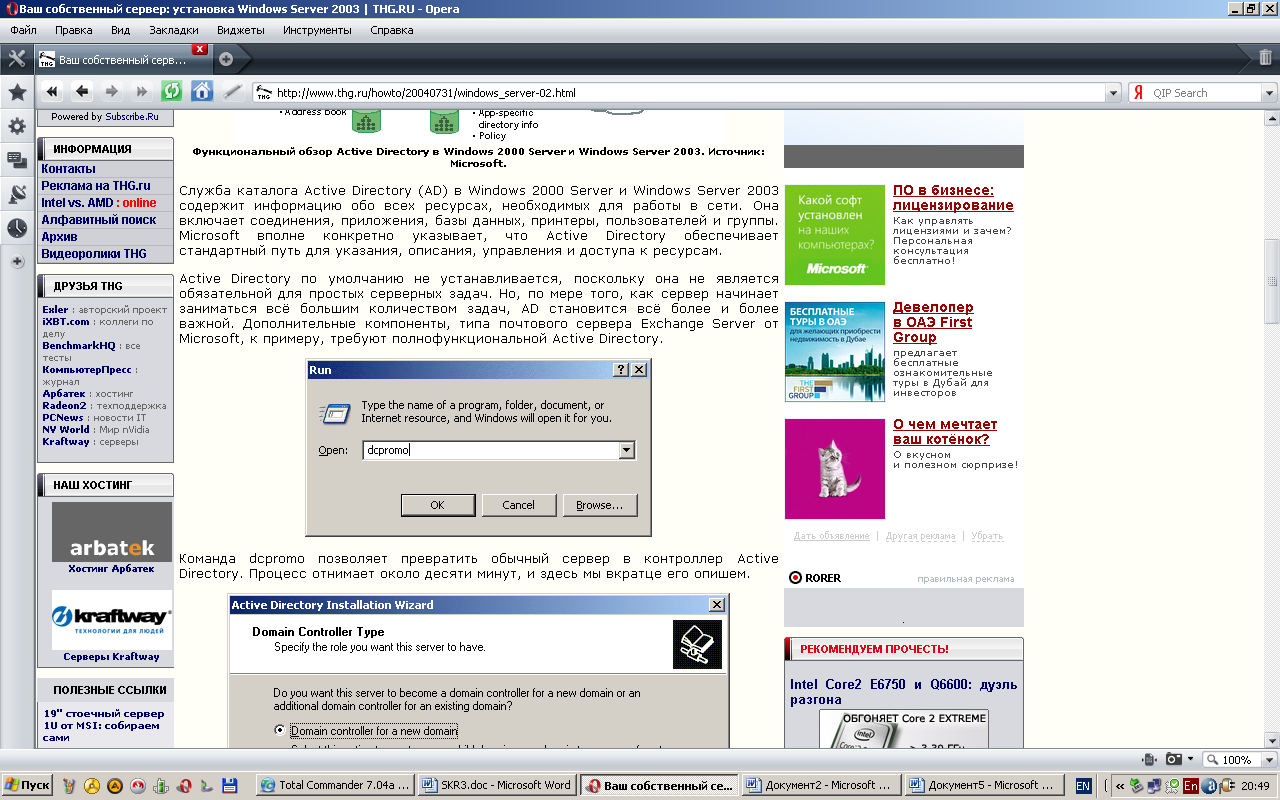Open the Инструменты menu
The image size is (1280, 800).
click(x=317, y=30)
